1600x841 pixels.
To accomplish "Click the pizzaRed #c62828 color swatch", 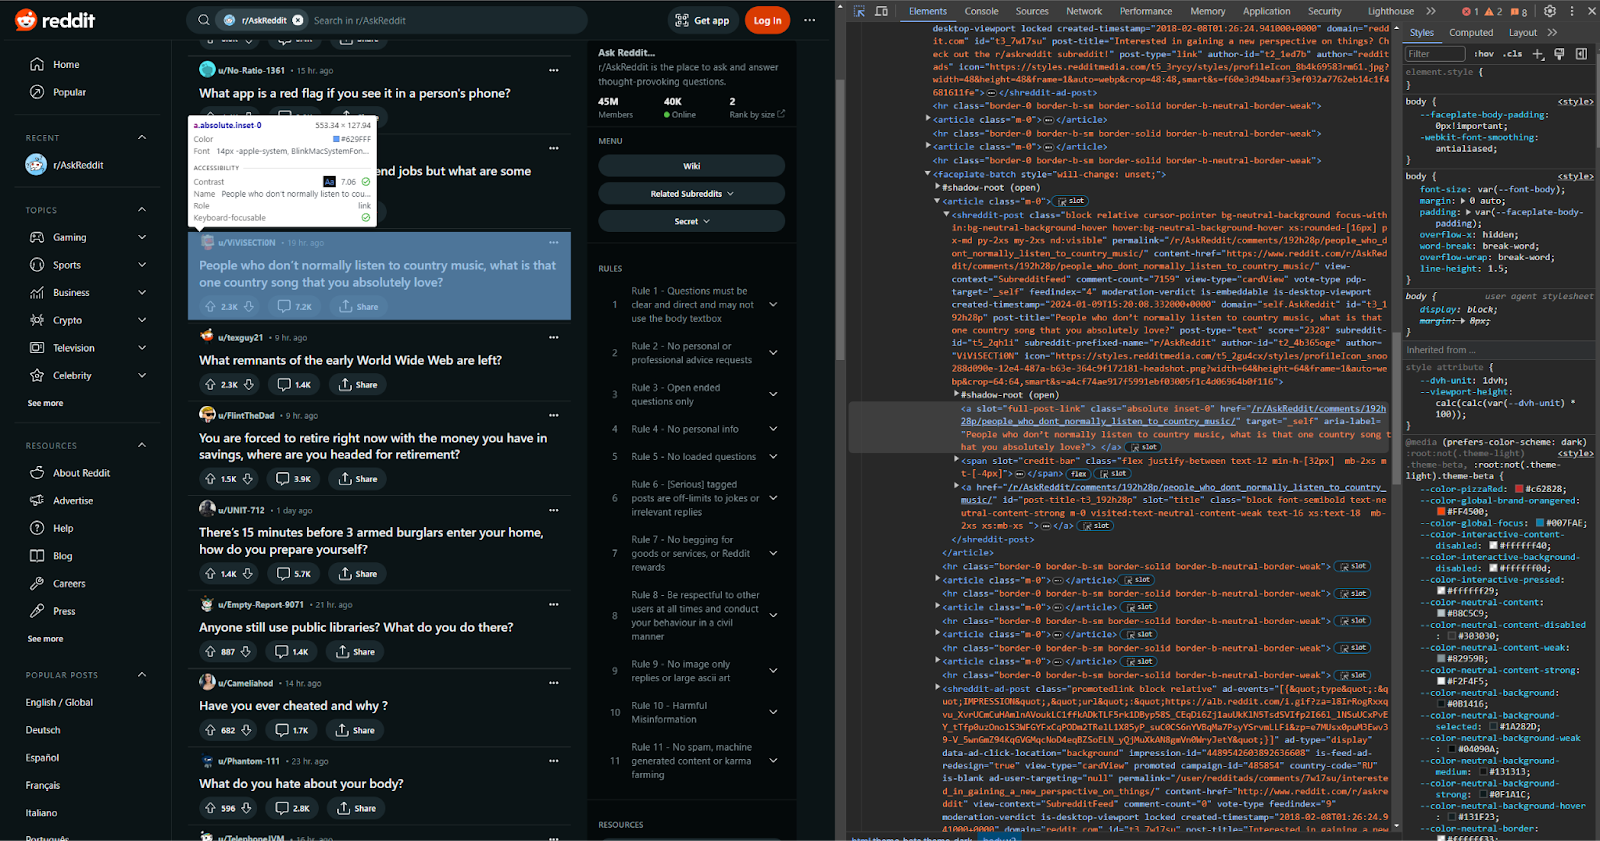I will coord(1520,489).
